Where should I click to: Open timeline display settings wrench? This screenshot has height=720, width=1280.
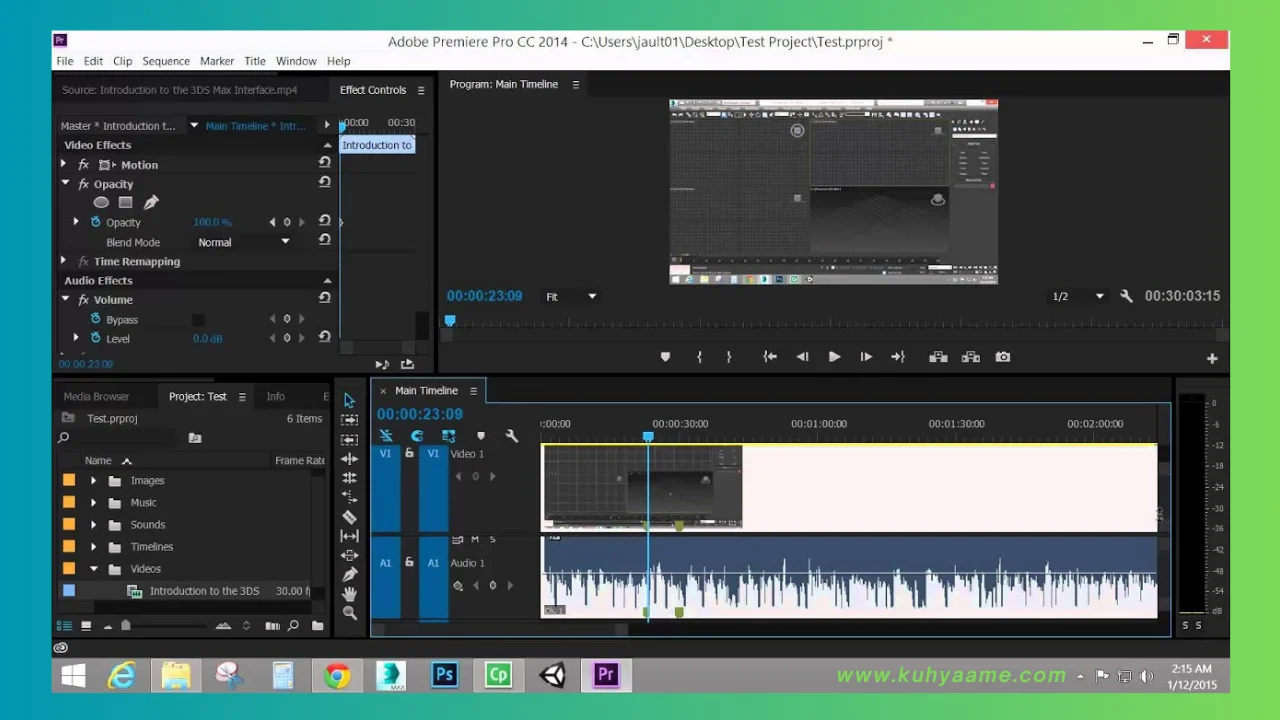(x=512, y=436)
